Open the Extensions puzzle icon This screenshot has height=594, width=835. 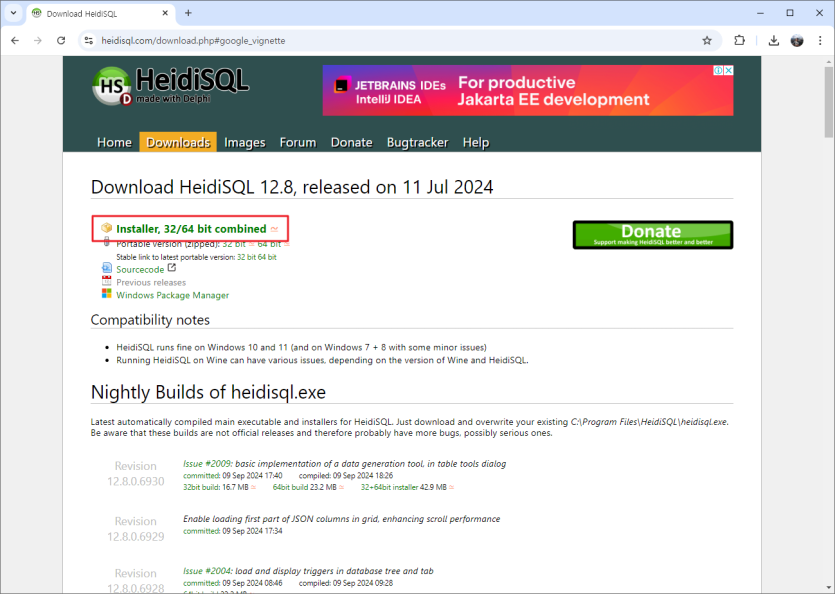pyautogui.click(x=739, y=40)
